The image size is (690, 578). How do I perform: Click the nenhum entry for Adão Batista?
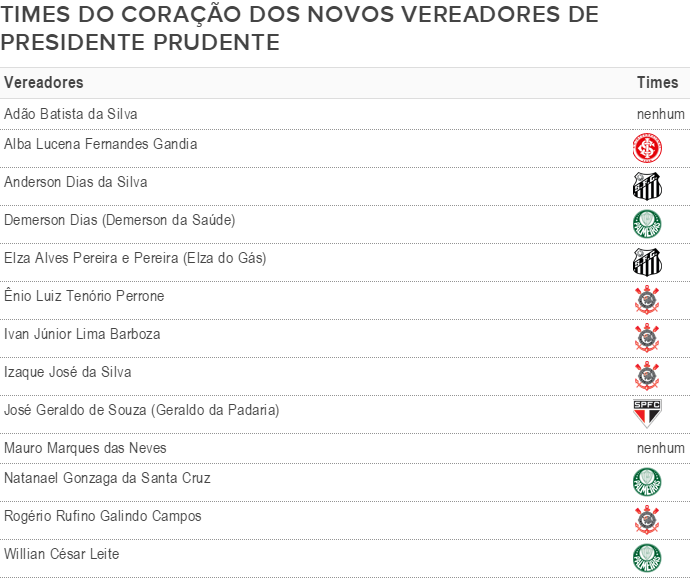(x=661, y=114)
